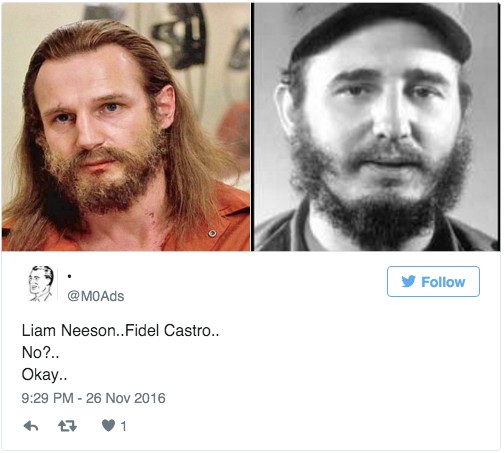
Task: Click the word Follow on the button
Action: pos(443,282)
